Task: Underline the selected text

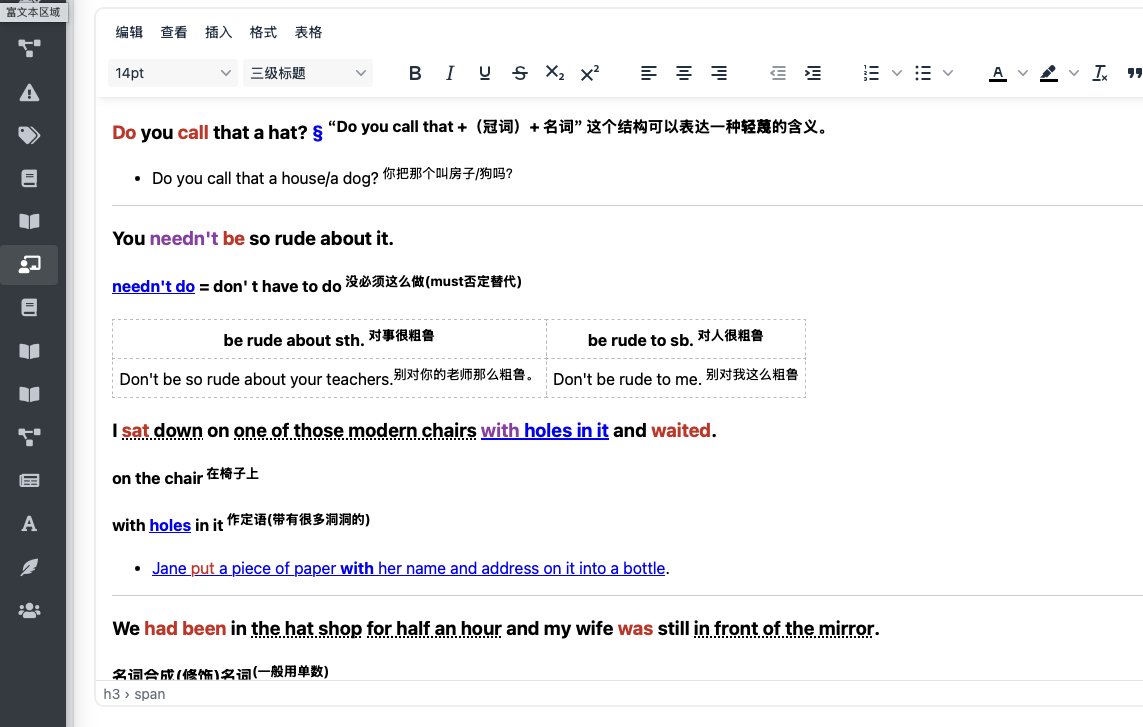Action: click(485, 73)
